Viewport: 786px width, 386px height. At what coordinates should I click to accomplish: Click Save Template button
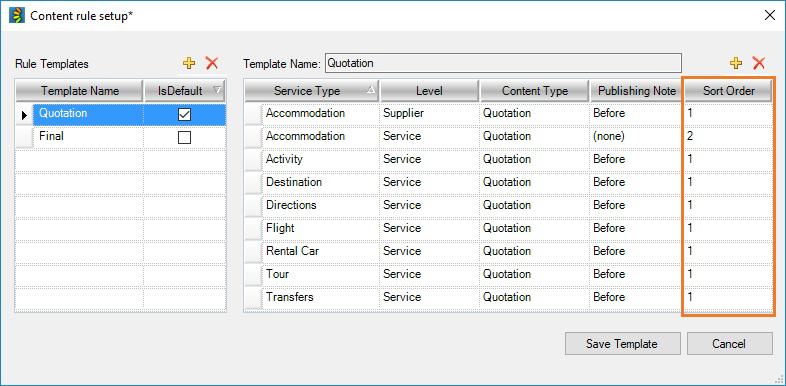623,343
